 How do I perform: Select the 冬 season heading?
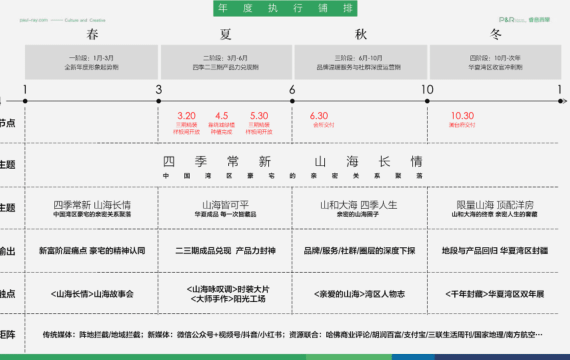[495, 34]
